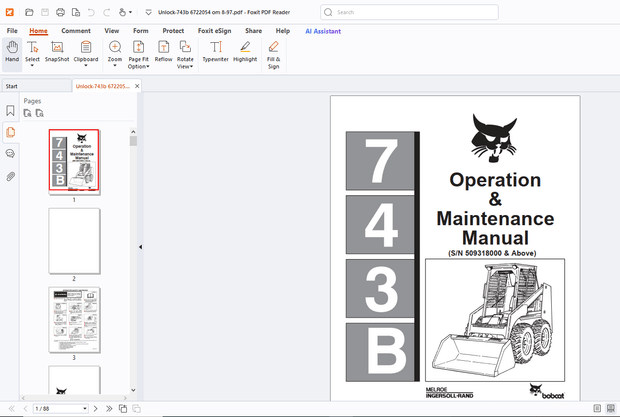Select the Highlight tool
Screen dimensions: 620x417
pyautogui.click(x=245, y=51)
